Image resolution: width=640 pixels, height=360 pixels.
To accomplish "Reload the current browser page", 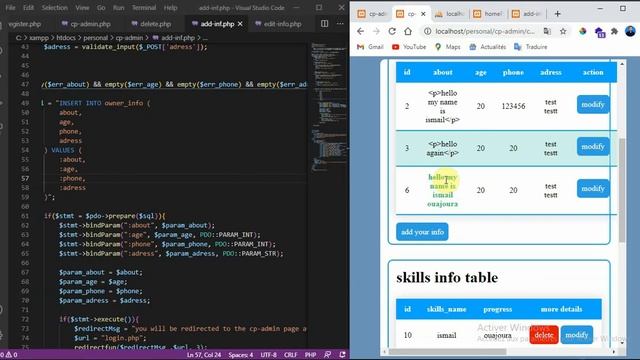I will [x=392, y=31].
